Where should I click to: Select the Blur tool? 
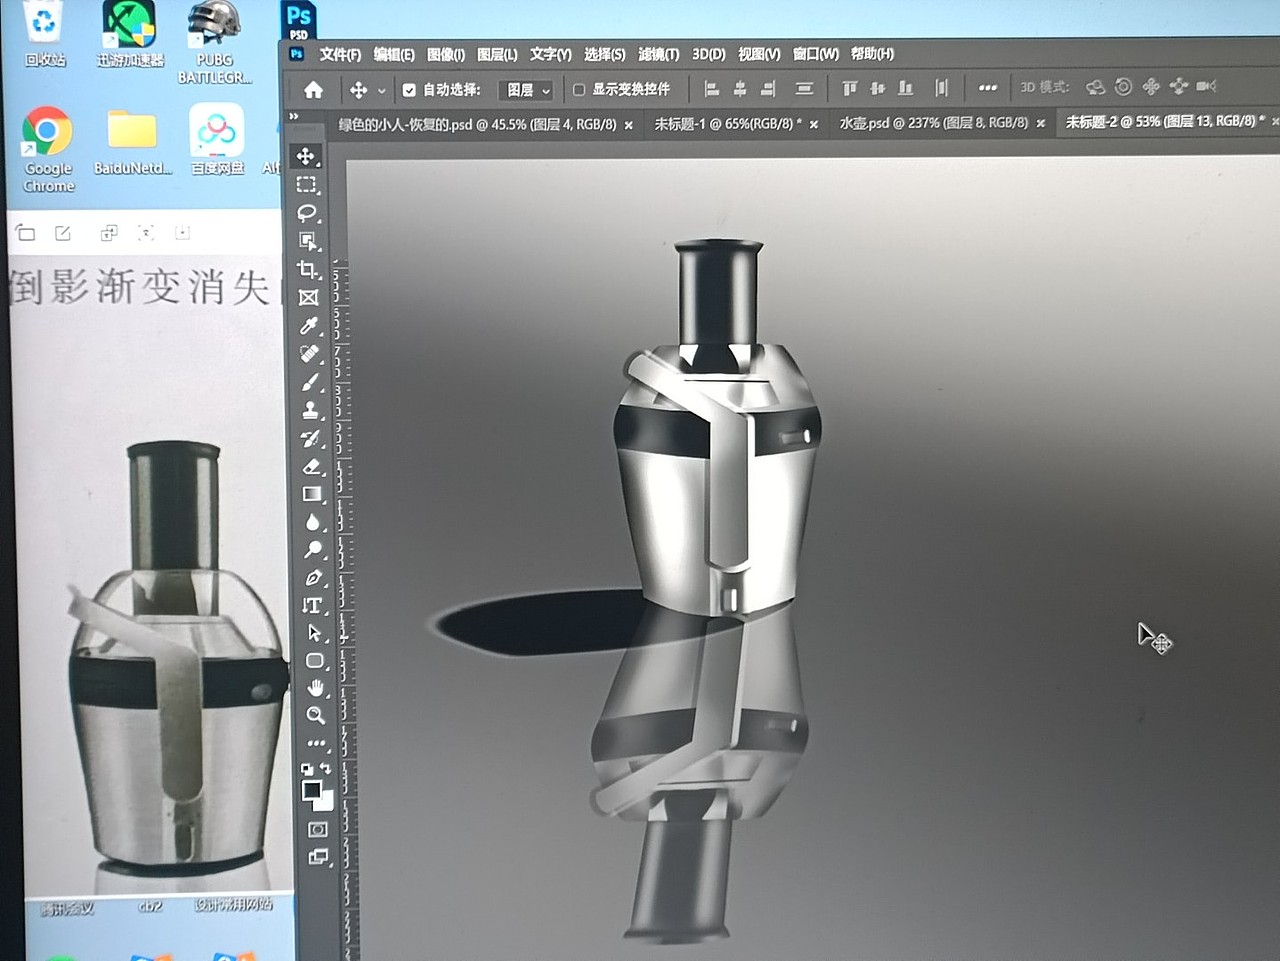(x=313, y=522)
